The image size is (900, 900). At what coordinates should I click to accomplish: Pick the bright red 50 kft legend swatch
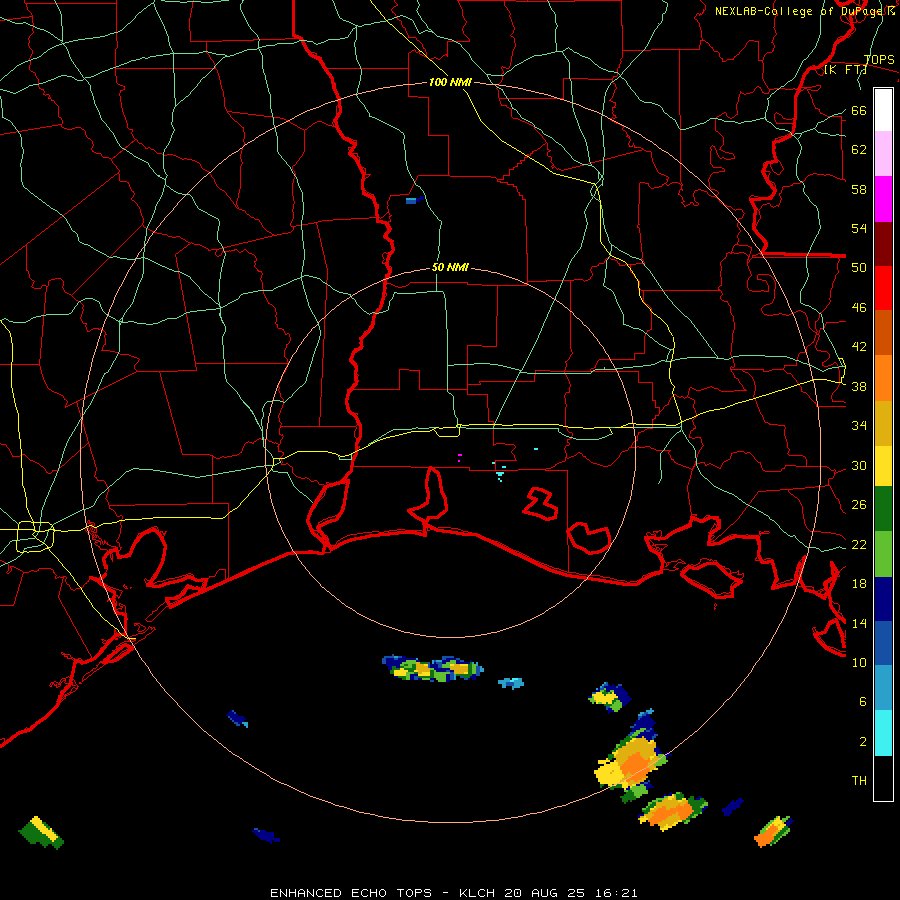click(883, 288)
